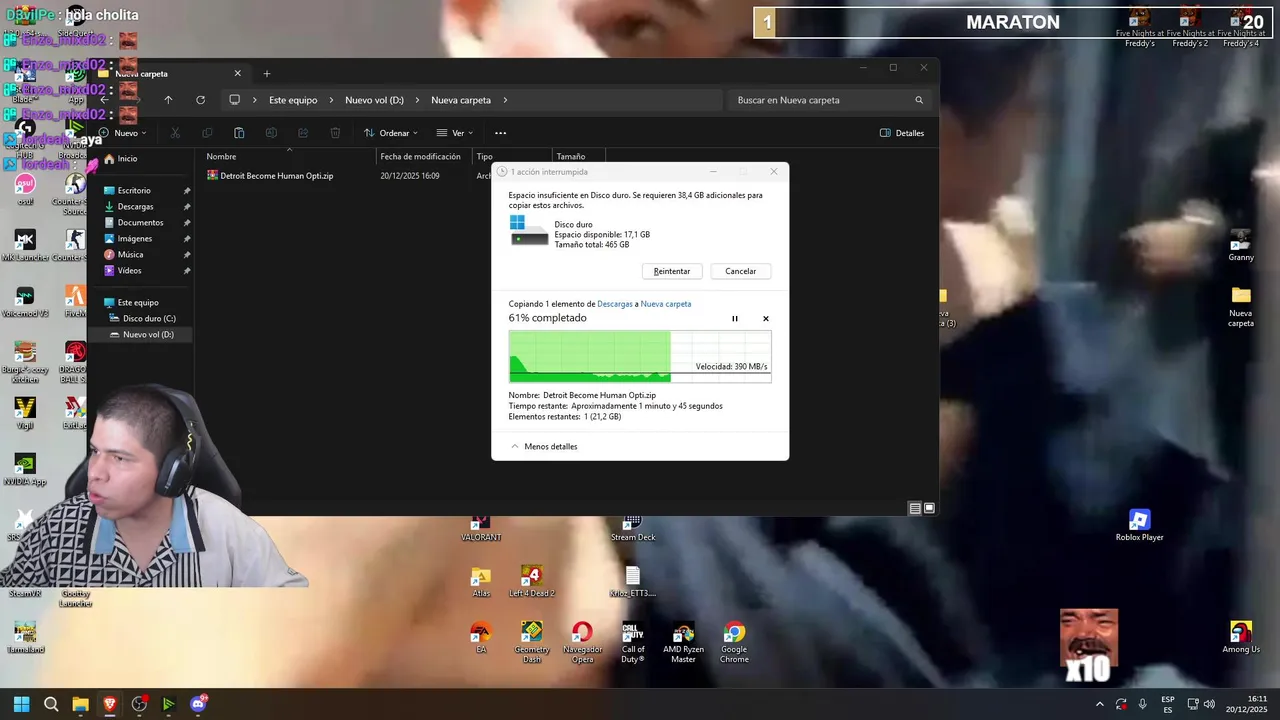
Task: Click Brave browser on the taskbar
Action: 110,704
